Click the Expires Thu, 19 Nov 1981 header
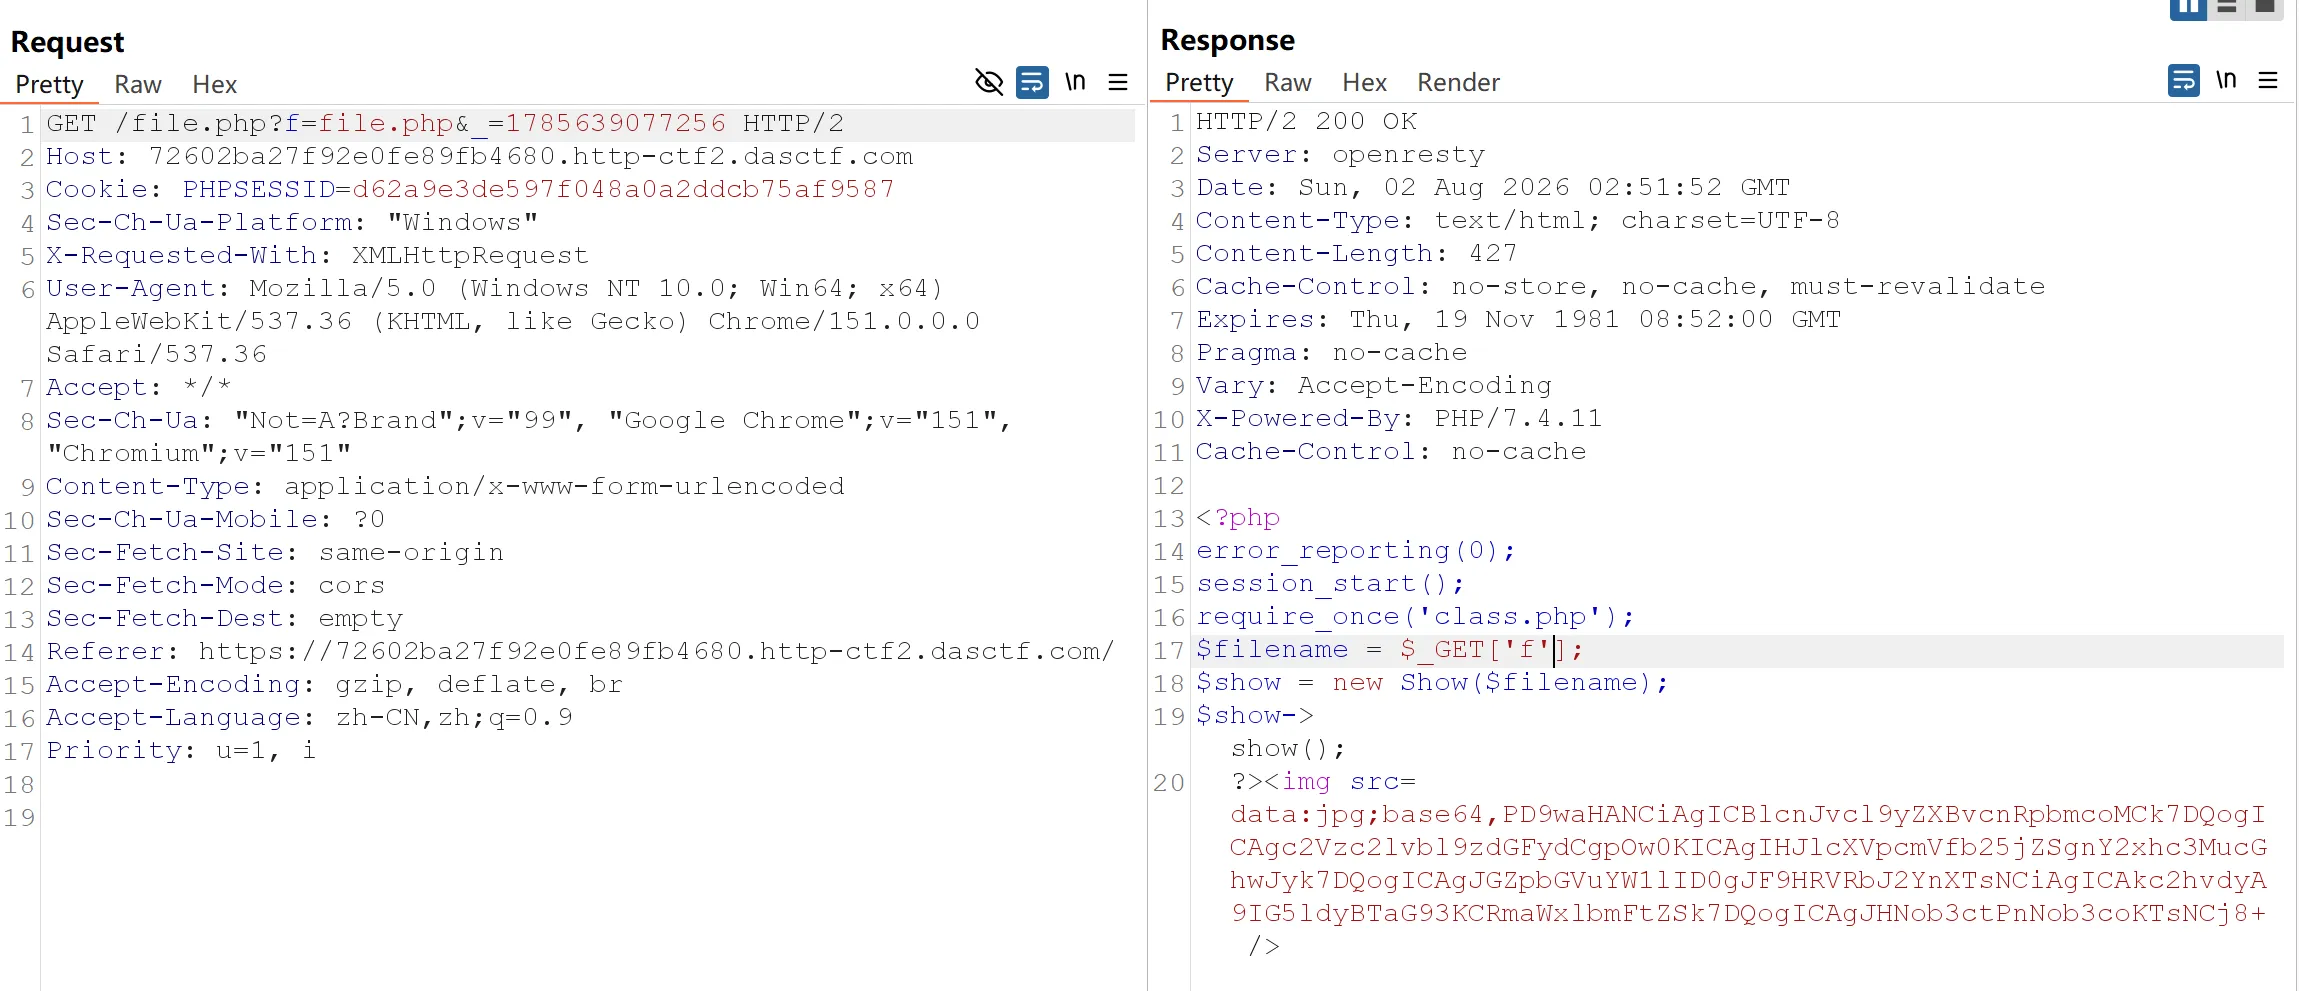The image size is (2299, 991). tap(1518, 320)
